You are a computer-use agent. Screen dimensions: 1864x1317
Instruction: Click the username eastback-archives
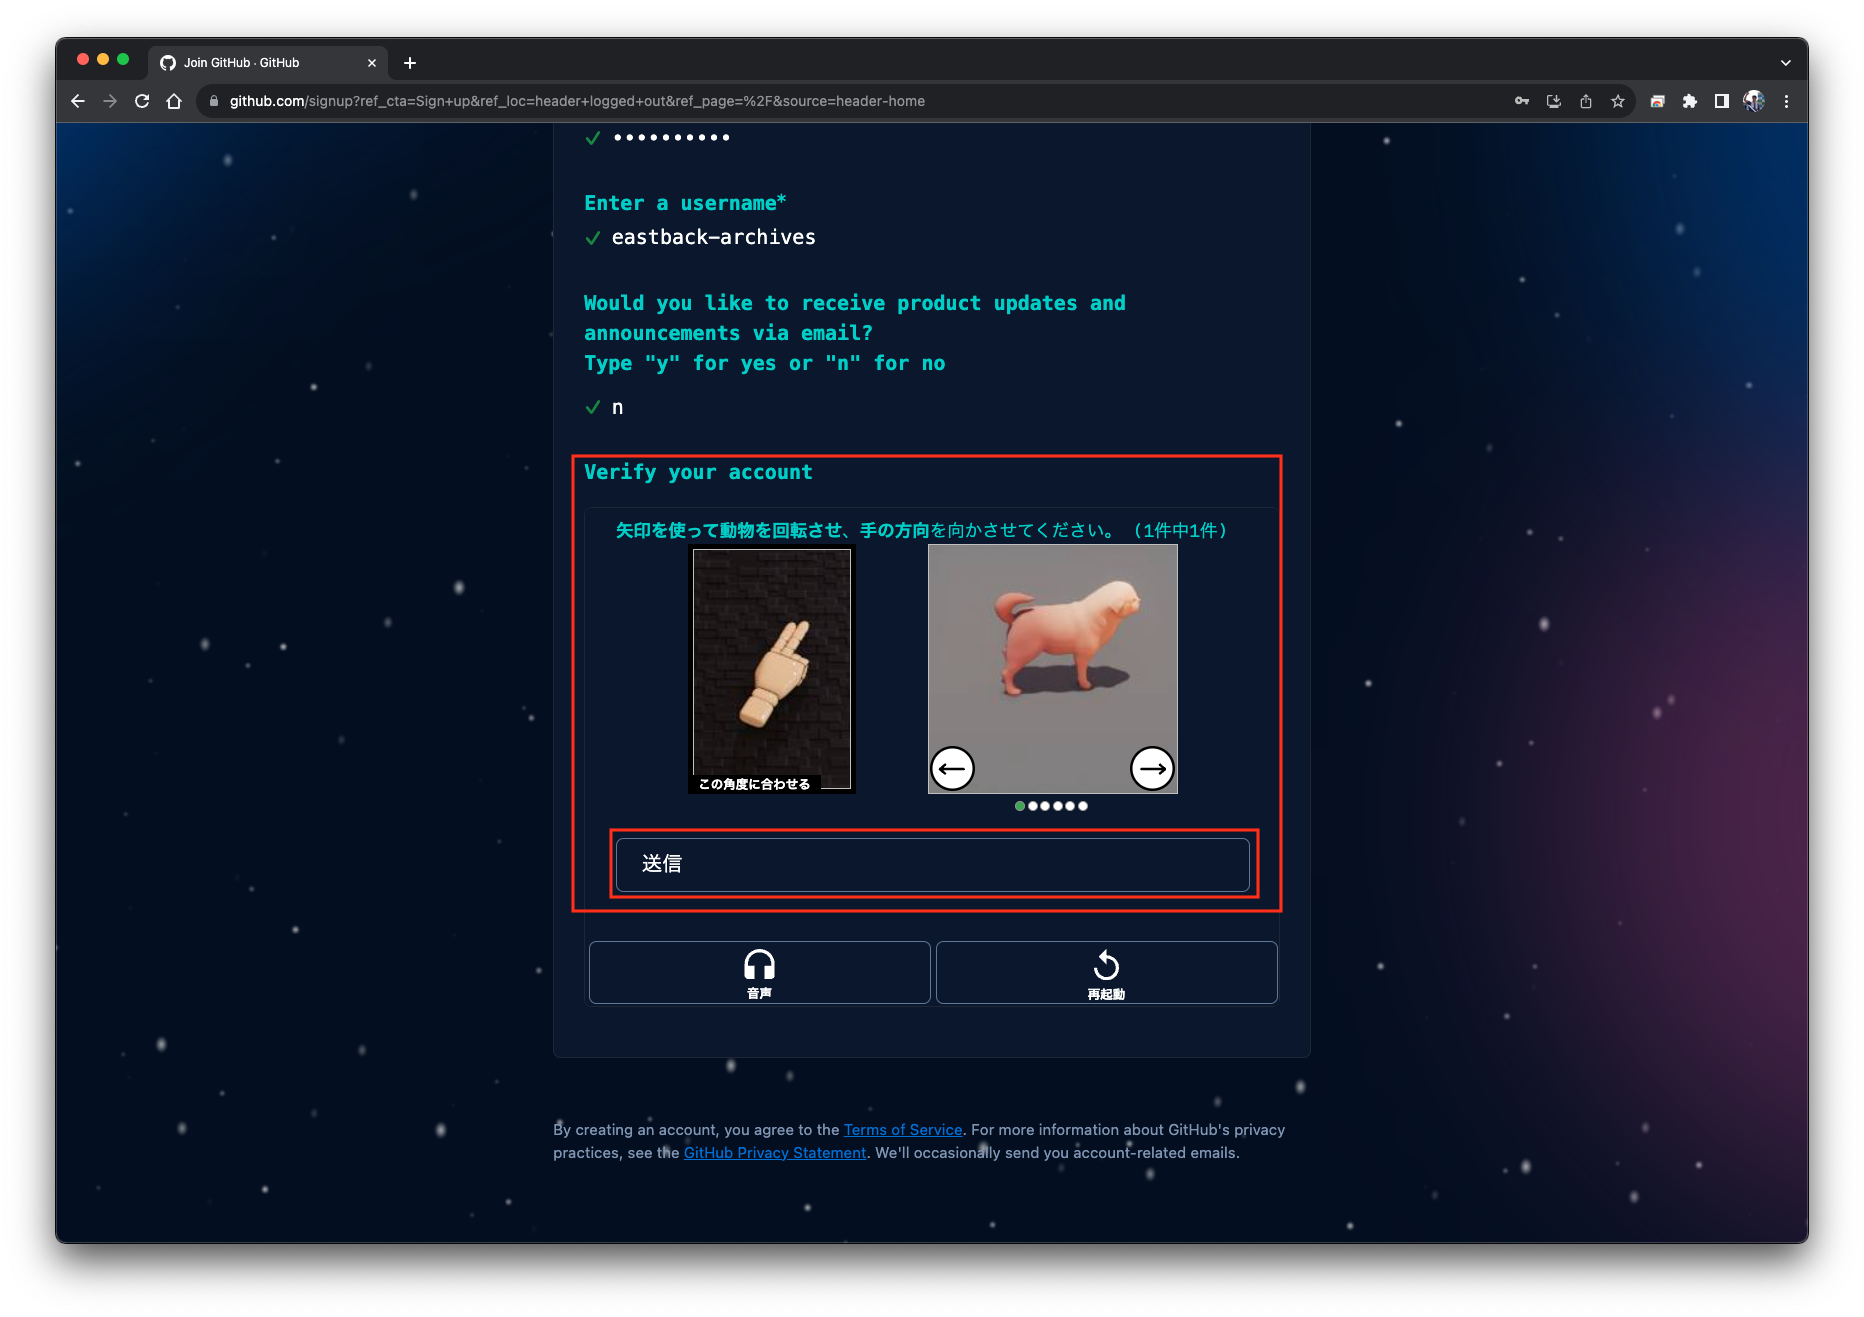tap(714, 237)
